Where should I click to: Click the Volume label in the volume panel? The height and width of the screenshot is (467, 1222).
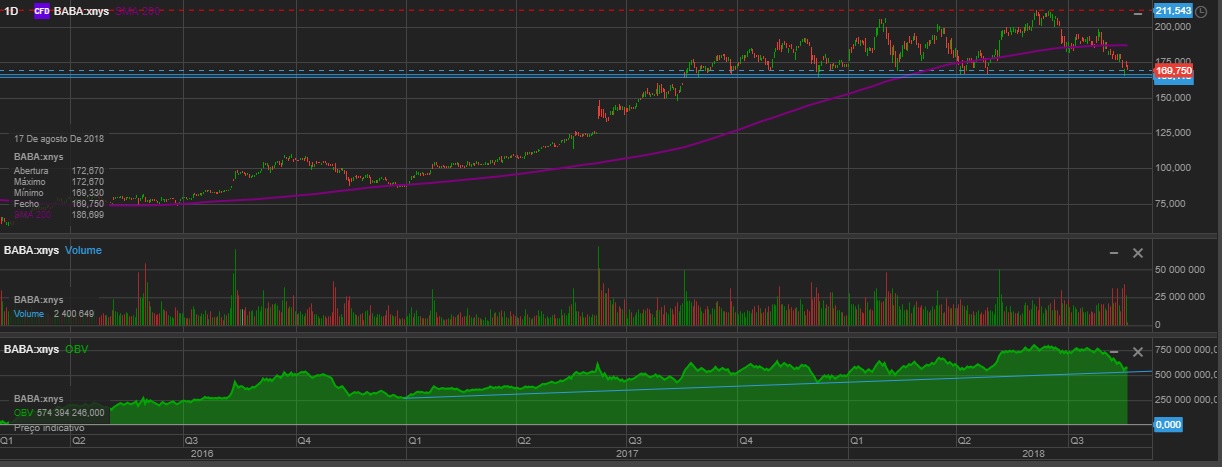click(83, 250)
